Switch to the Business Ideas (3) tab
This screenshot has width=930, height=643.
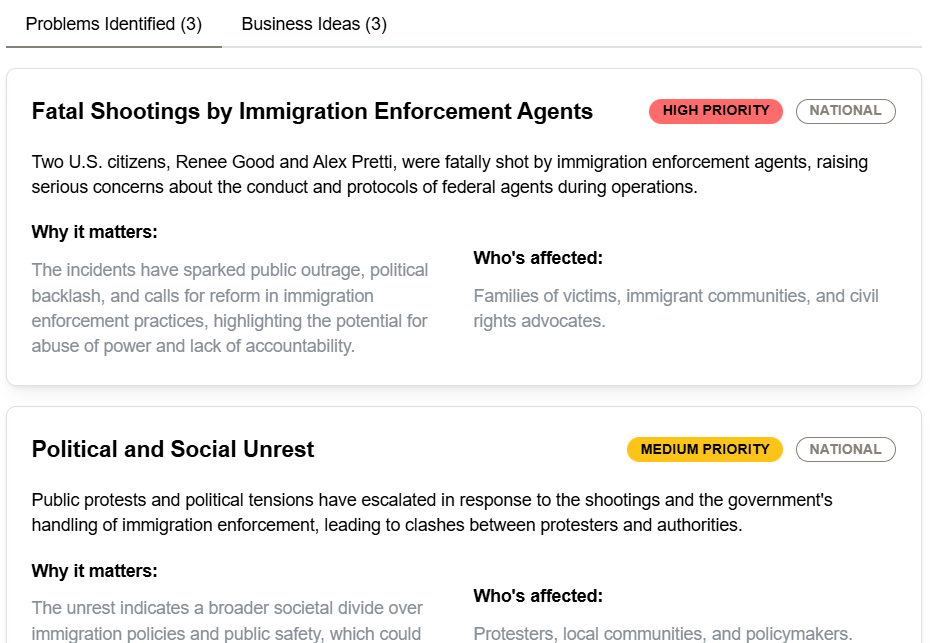pos(314,24)
